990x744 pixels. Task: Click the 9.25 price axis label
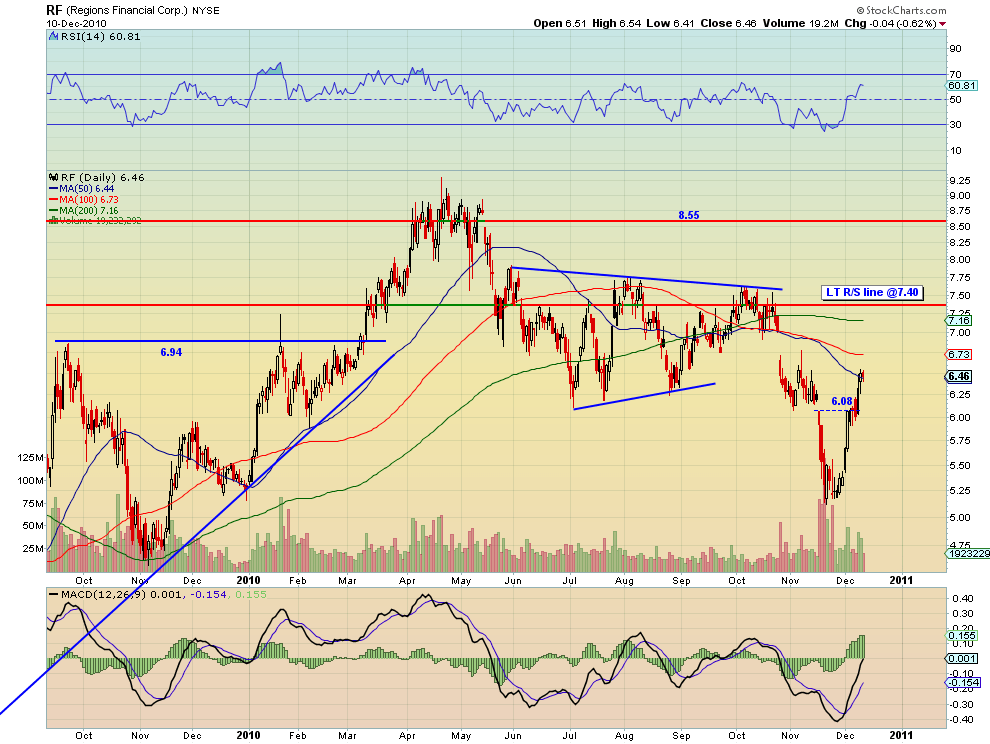point(960,181)
